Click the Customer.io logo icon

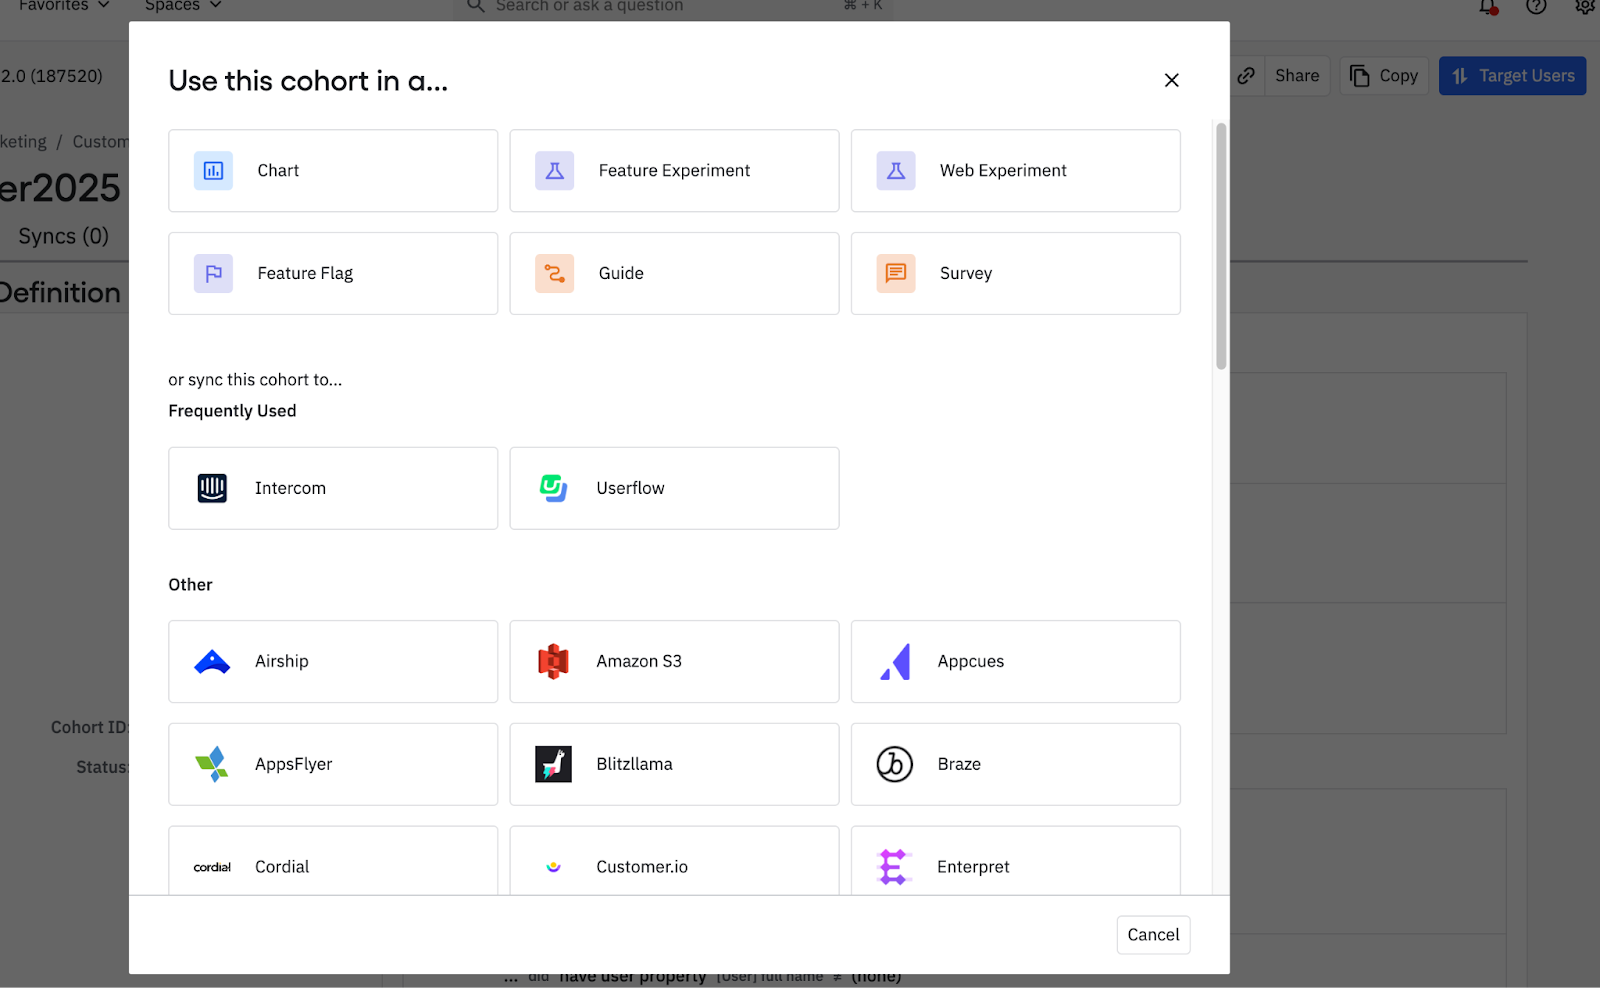coord(553,867)
